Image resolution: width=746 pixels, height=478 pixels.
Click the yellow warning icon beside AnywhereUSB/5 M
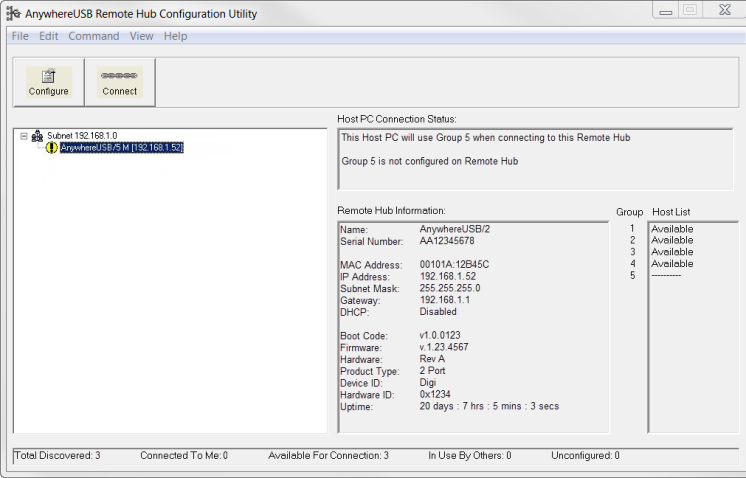[51, 148]
